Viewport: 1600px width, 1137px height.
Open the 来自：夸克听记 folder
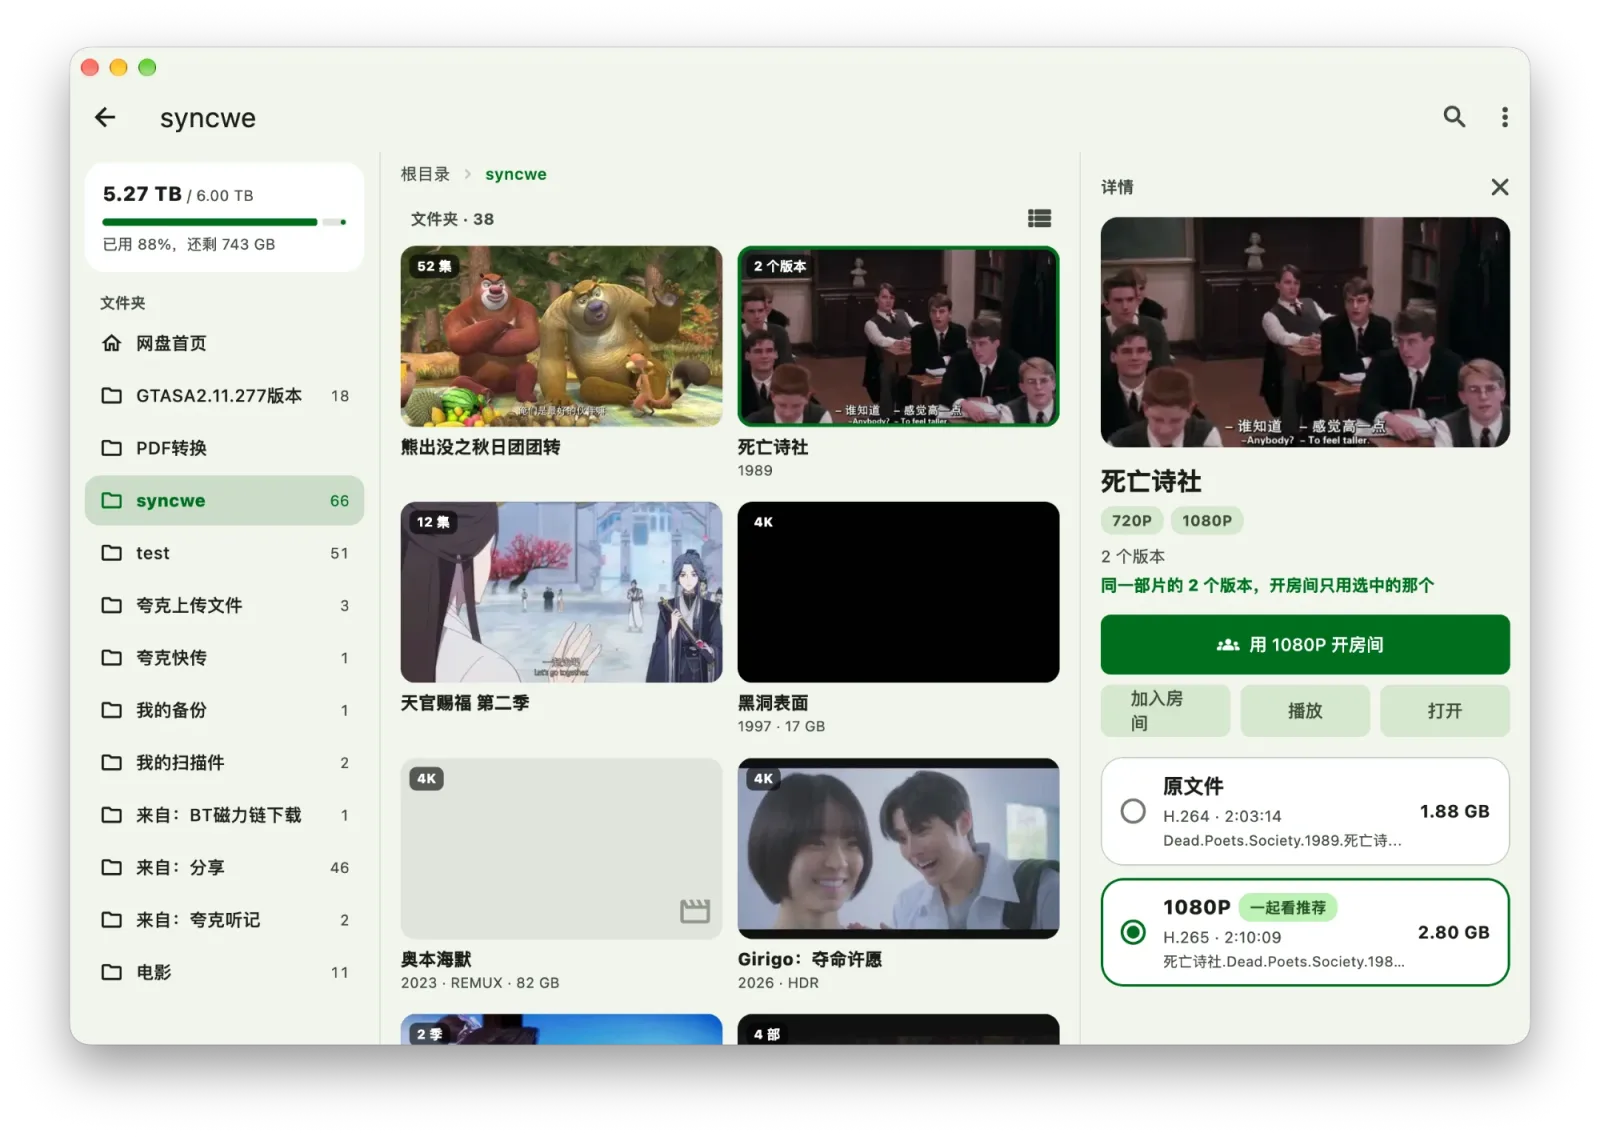point(224,920)
